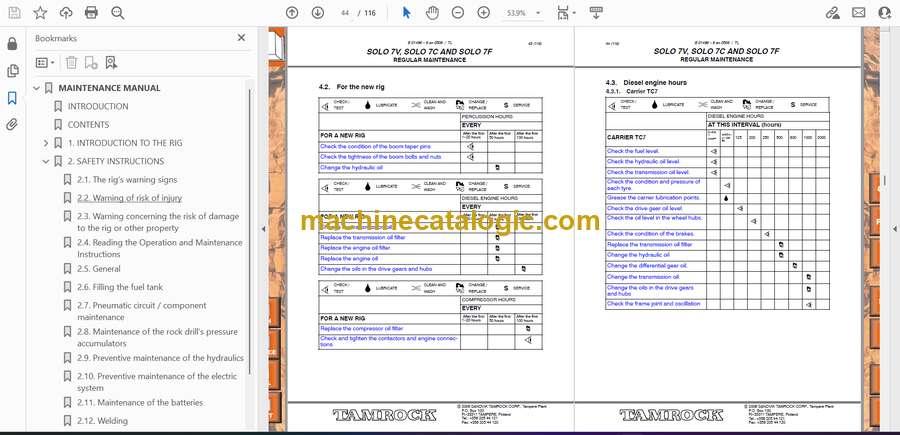Bookmark this file with the star icon
Viewport: 900px width, 435px height.
tap(40, 13)
